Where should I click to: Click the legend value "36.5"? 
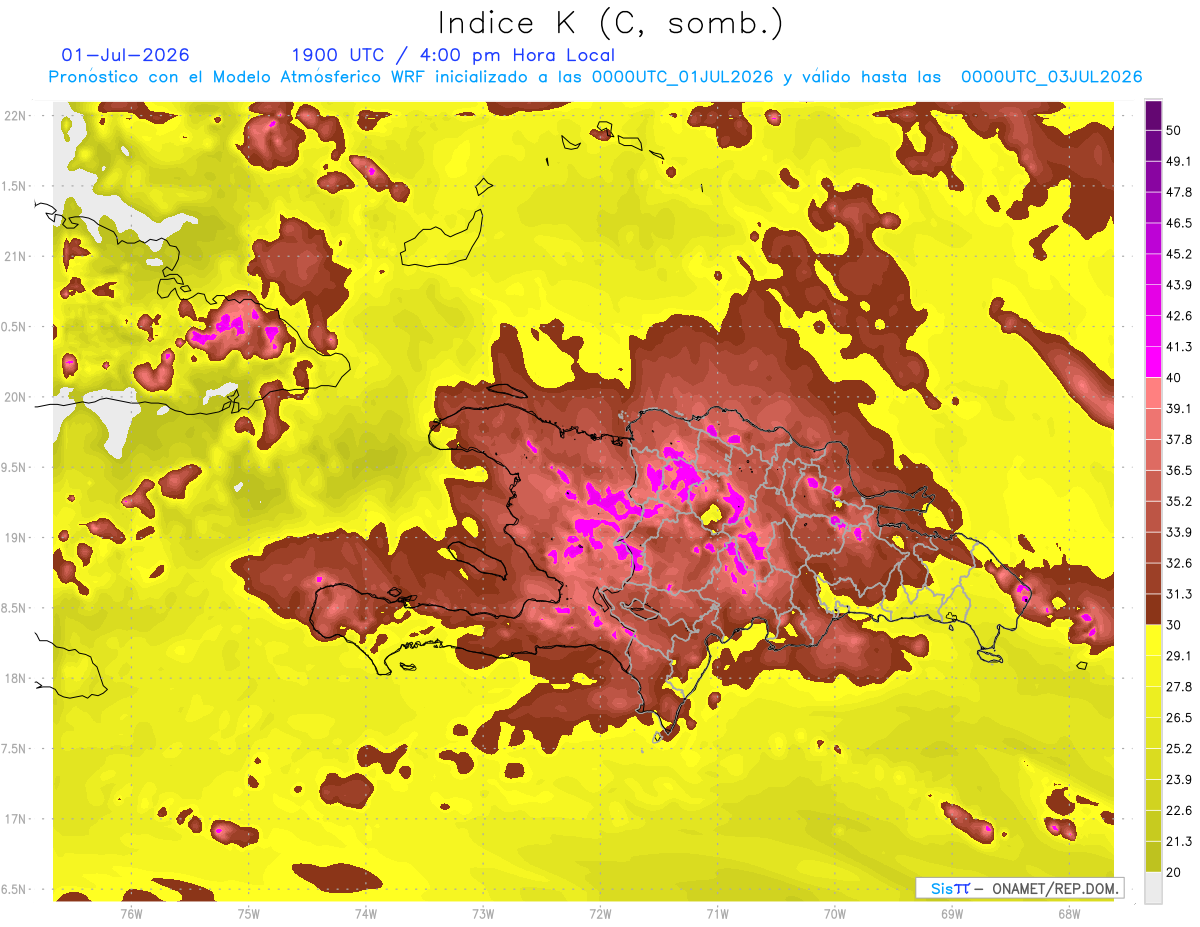click(1179, 470)
